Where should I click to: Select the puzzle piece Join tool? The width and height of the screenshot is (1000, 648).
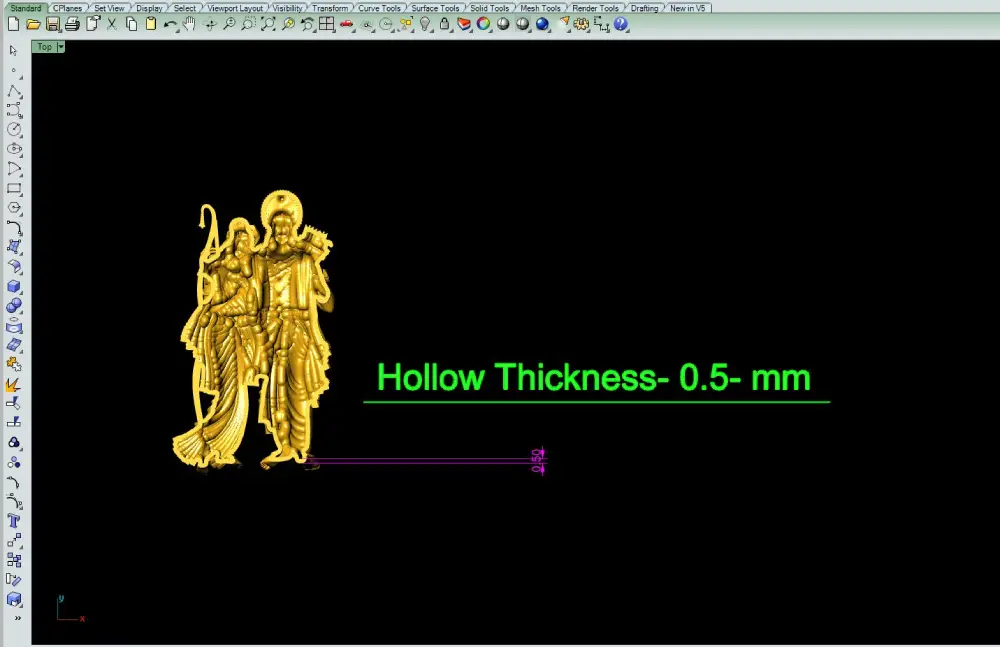coord(14,364)
